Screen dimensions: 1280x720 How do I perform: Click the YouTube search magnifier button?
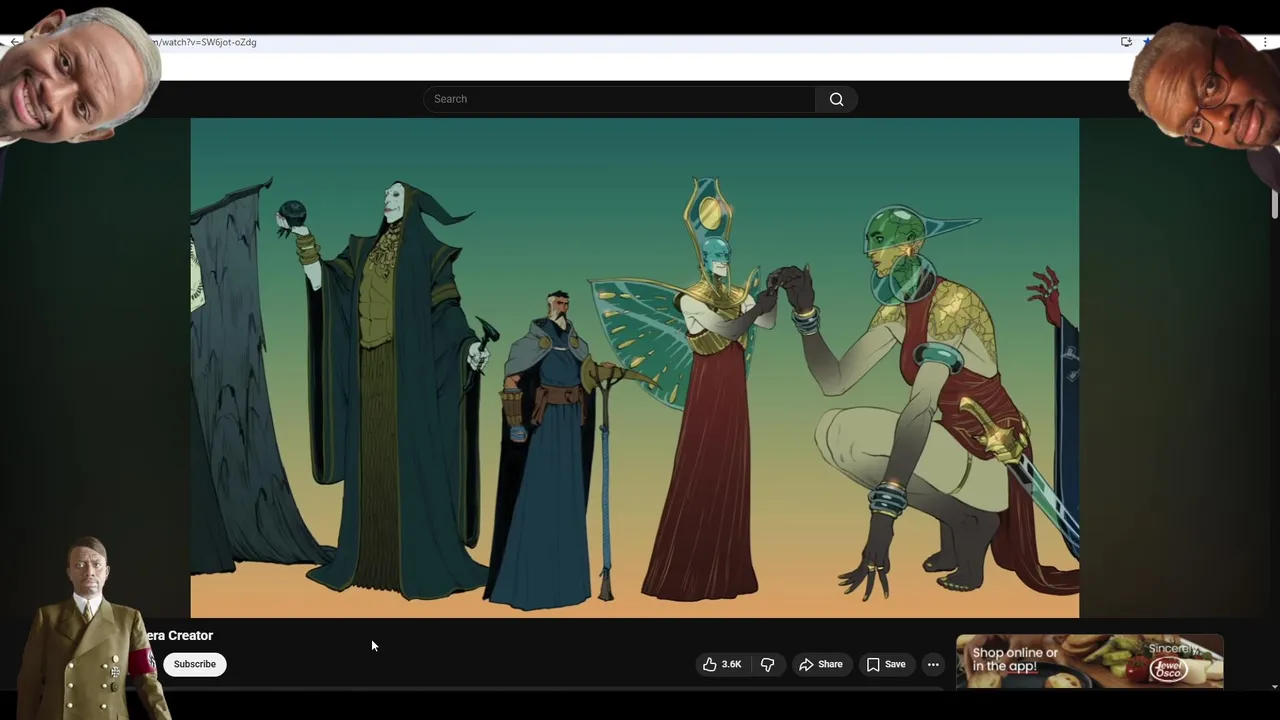click(836, 99)
